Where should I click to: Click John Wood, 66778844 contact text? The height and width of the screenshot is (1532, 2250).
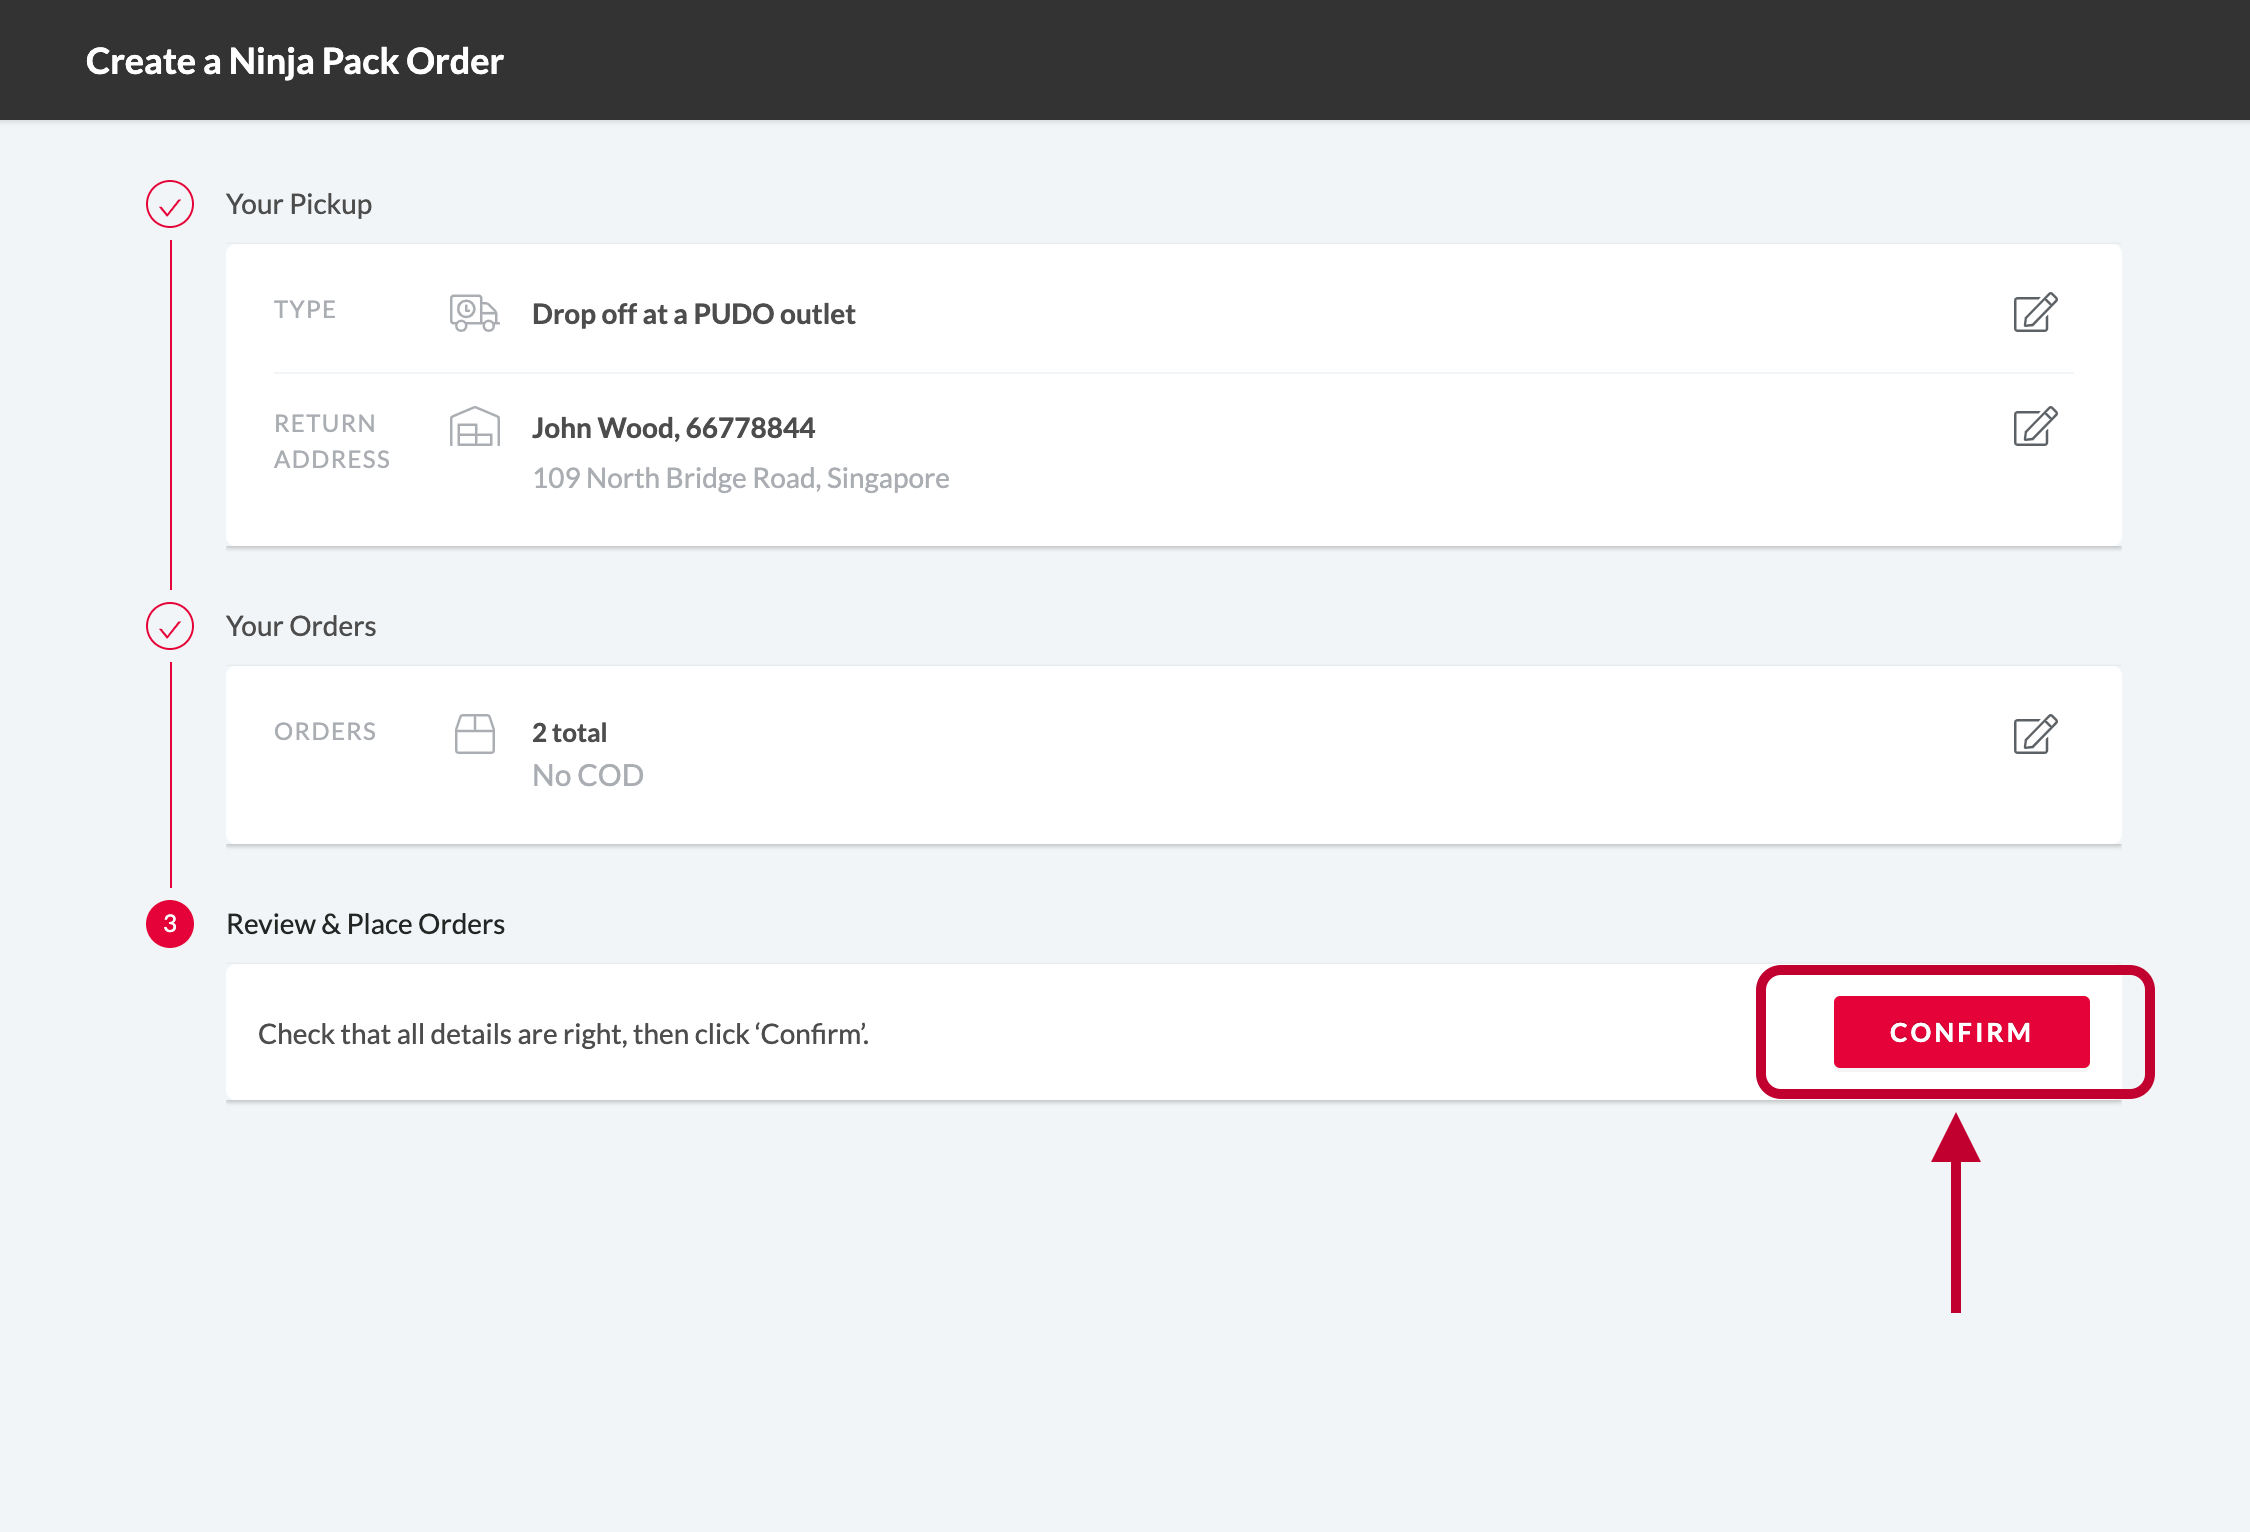[x=673, y=428]
